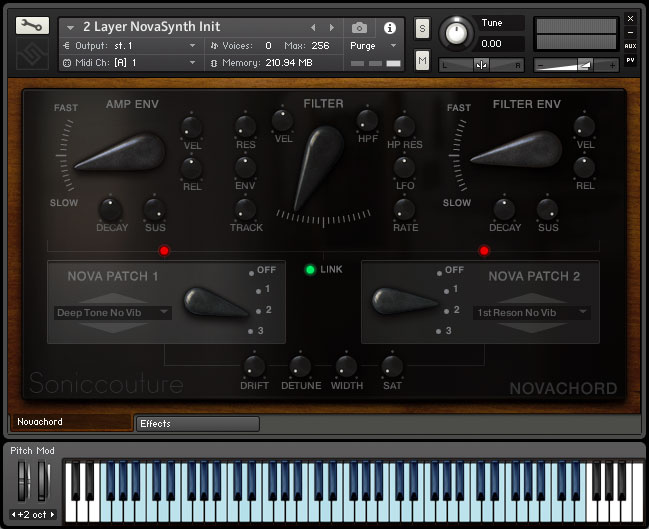Click the filter LFO knob
Screen dimensions: 649x529
point(404,167)
